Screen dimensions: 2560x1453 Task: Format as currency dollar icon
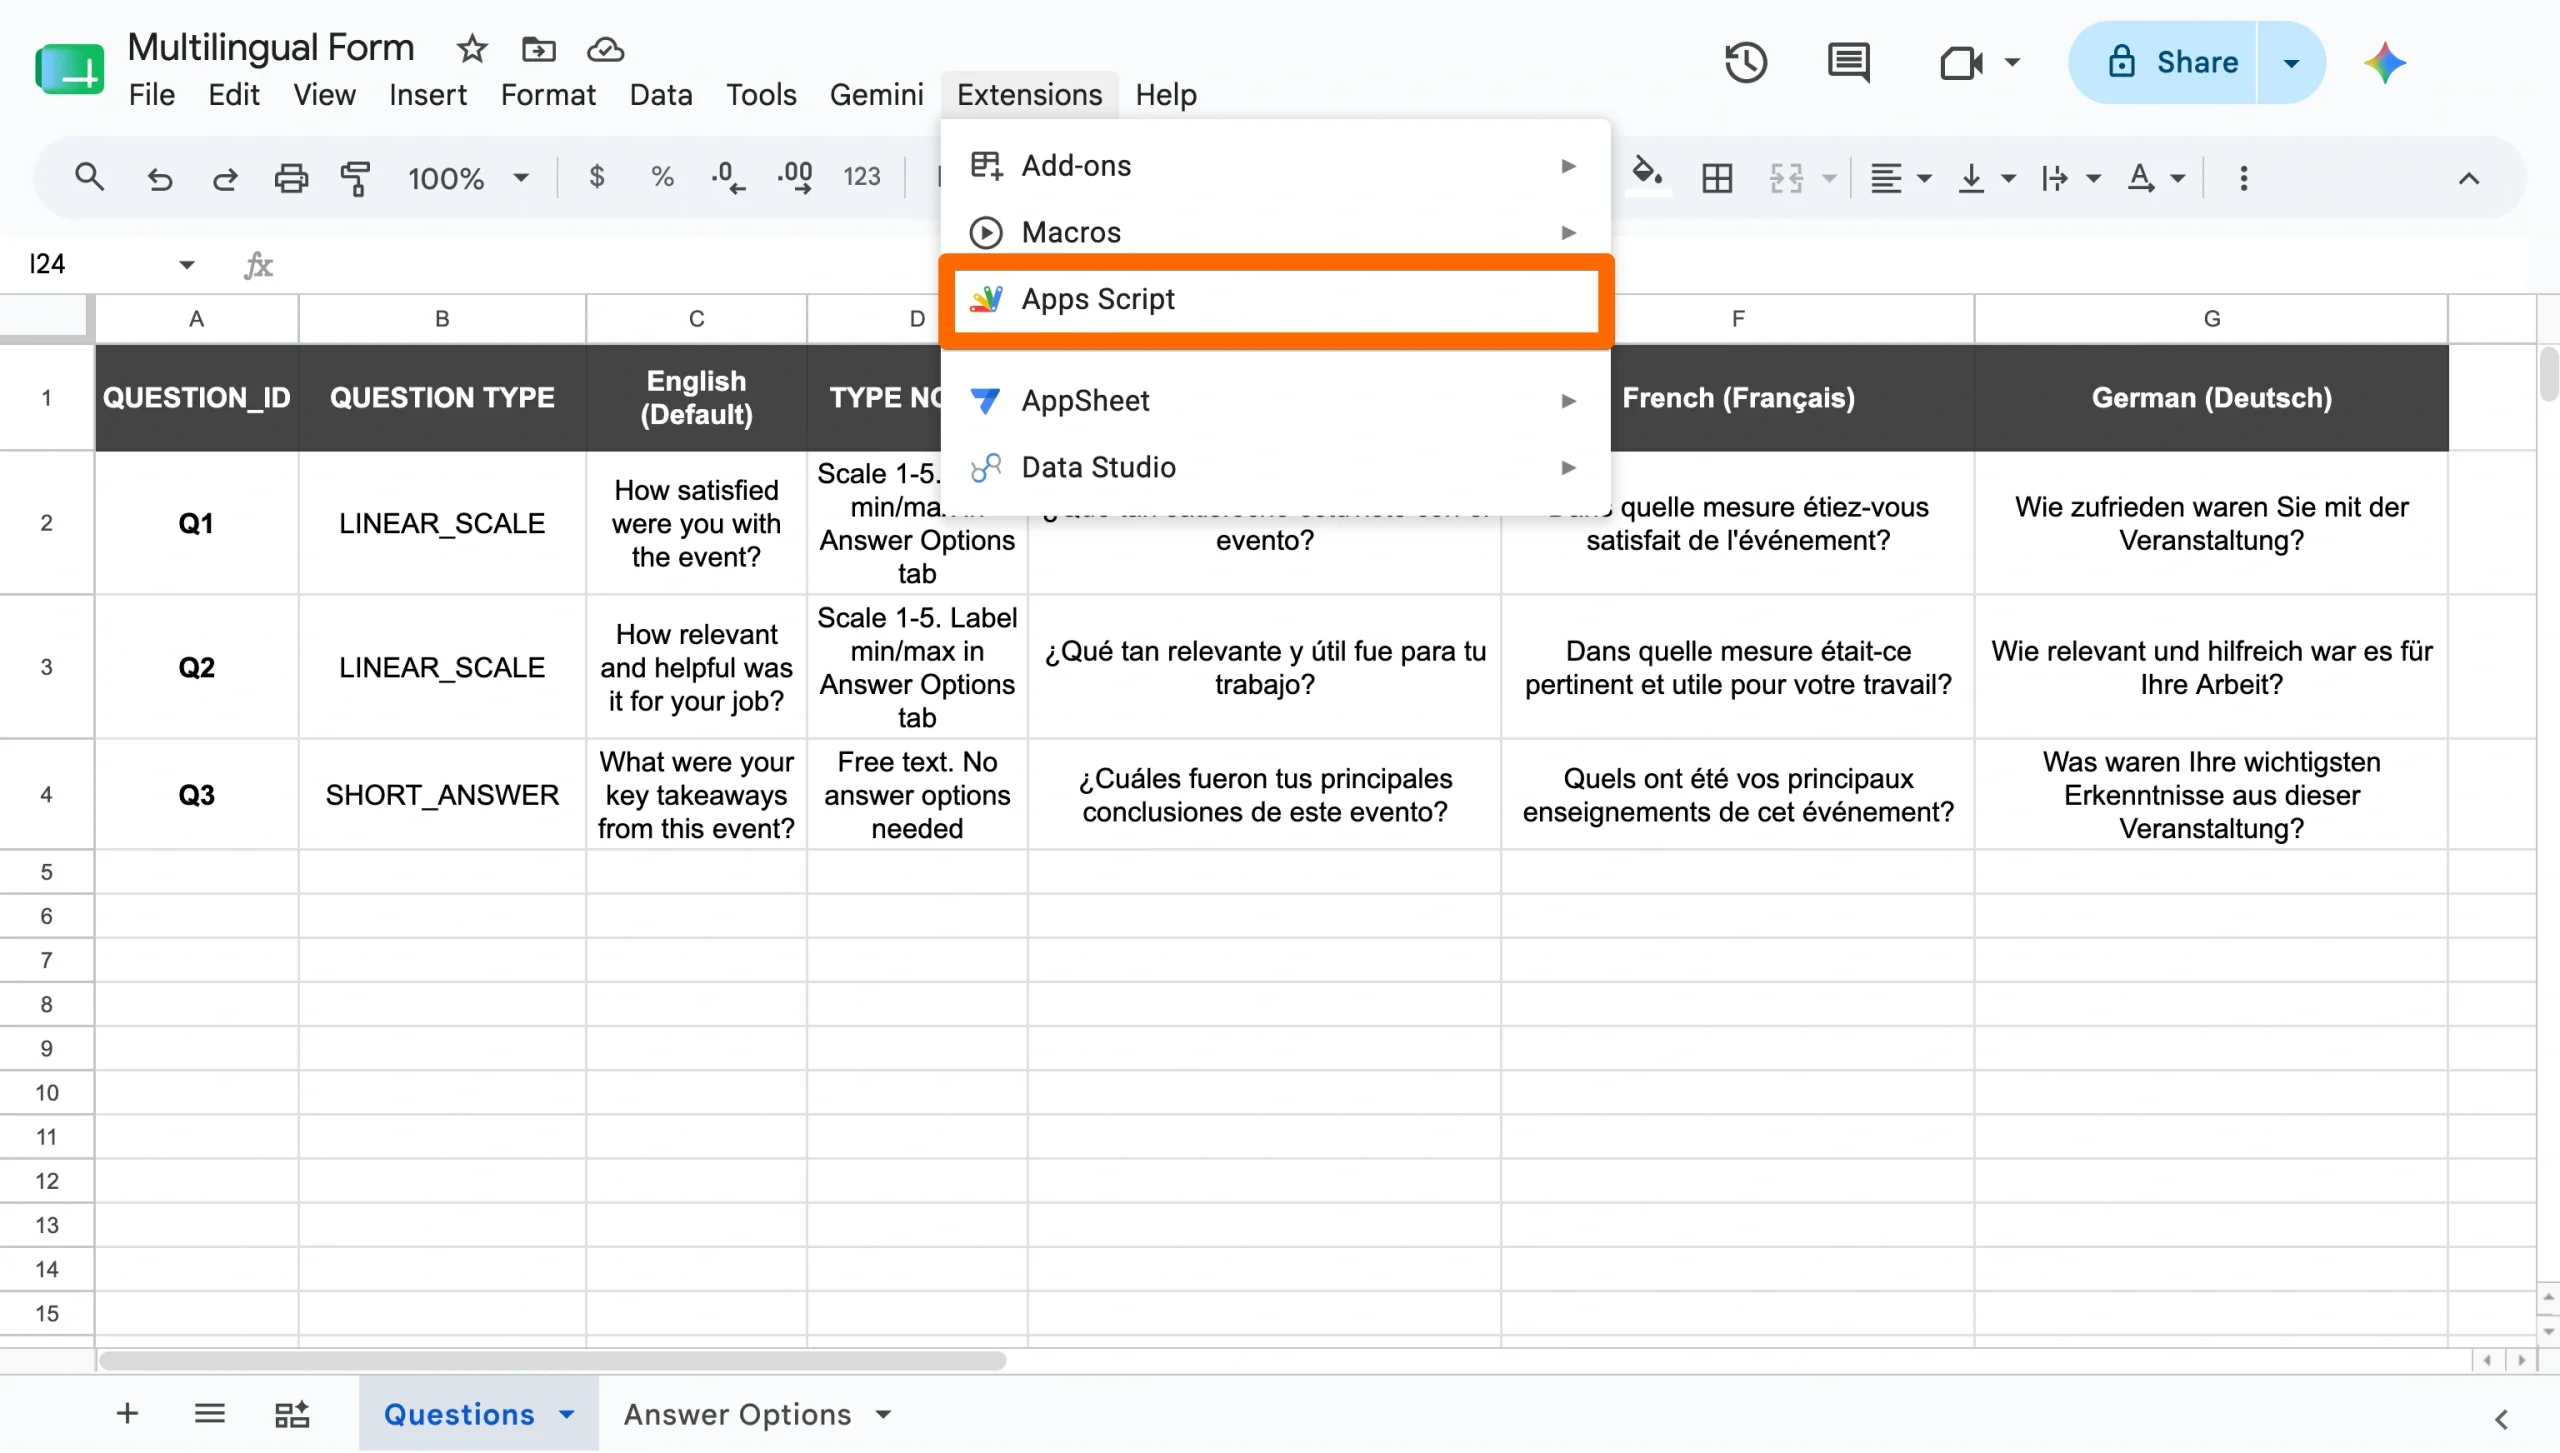596,177
